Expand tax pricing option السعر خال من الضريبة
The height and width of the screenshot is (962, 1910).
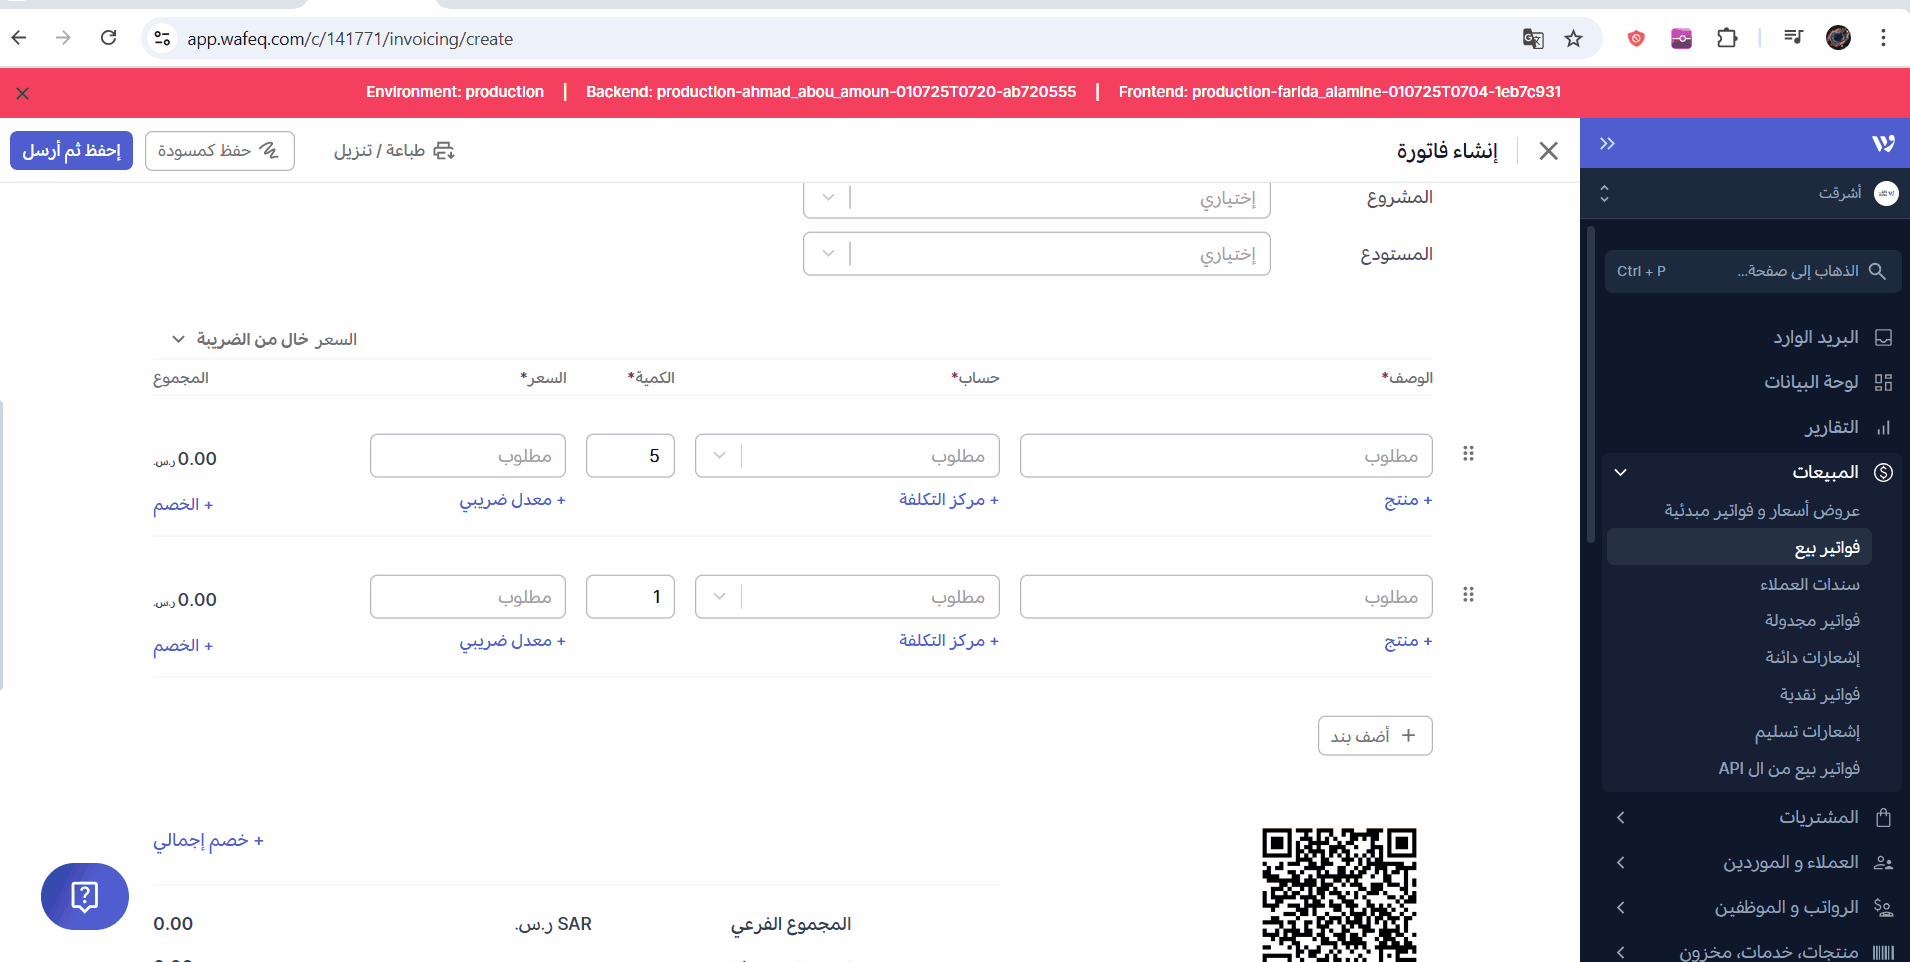pos(264,340)
